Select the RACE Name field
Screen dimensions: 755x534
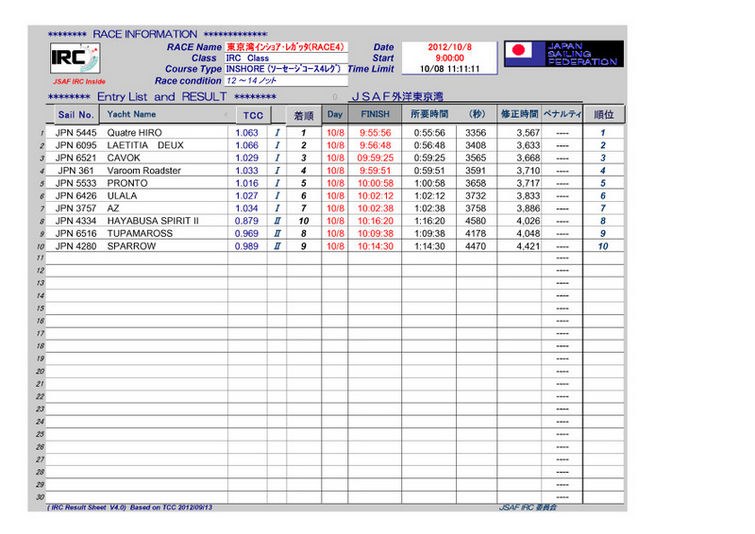pyautogui.click(x=286, y=47)
